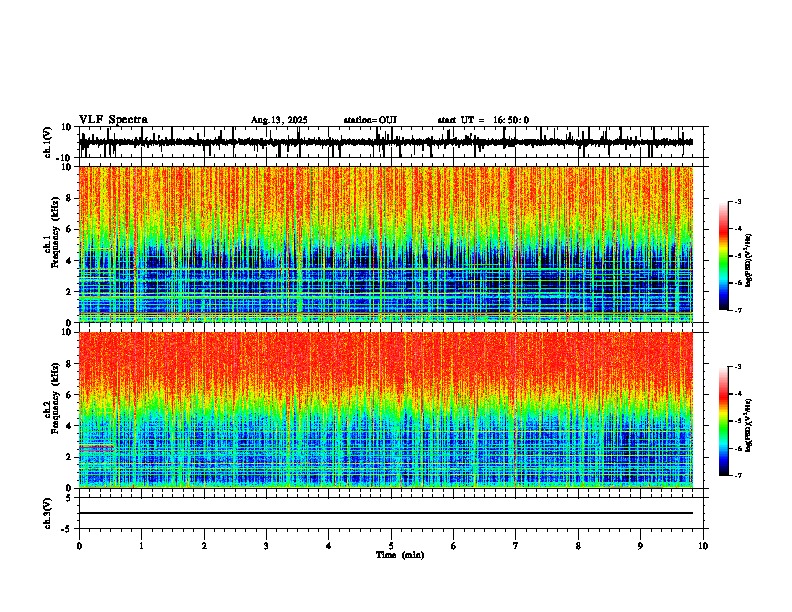792x612 pixels.
Task: Click the "station=OUI" header label
Action: click(370, 120)
